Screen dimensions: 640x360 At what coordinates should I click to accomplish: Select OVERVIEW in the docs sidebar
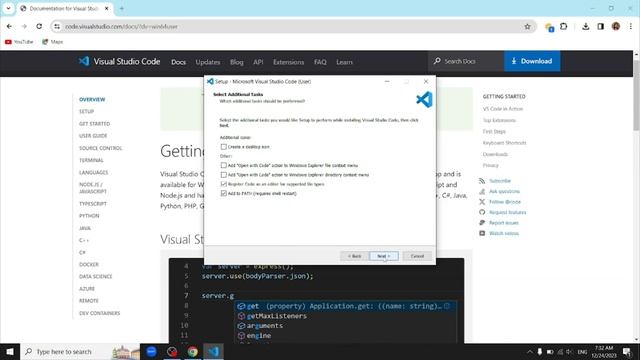tap(92, 100)
